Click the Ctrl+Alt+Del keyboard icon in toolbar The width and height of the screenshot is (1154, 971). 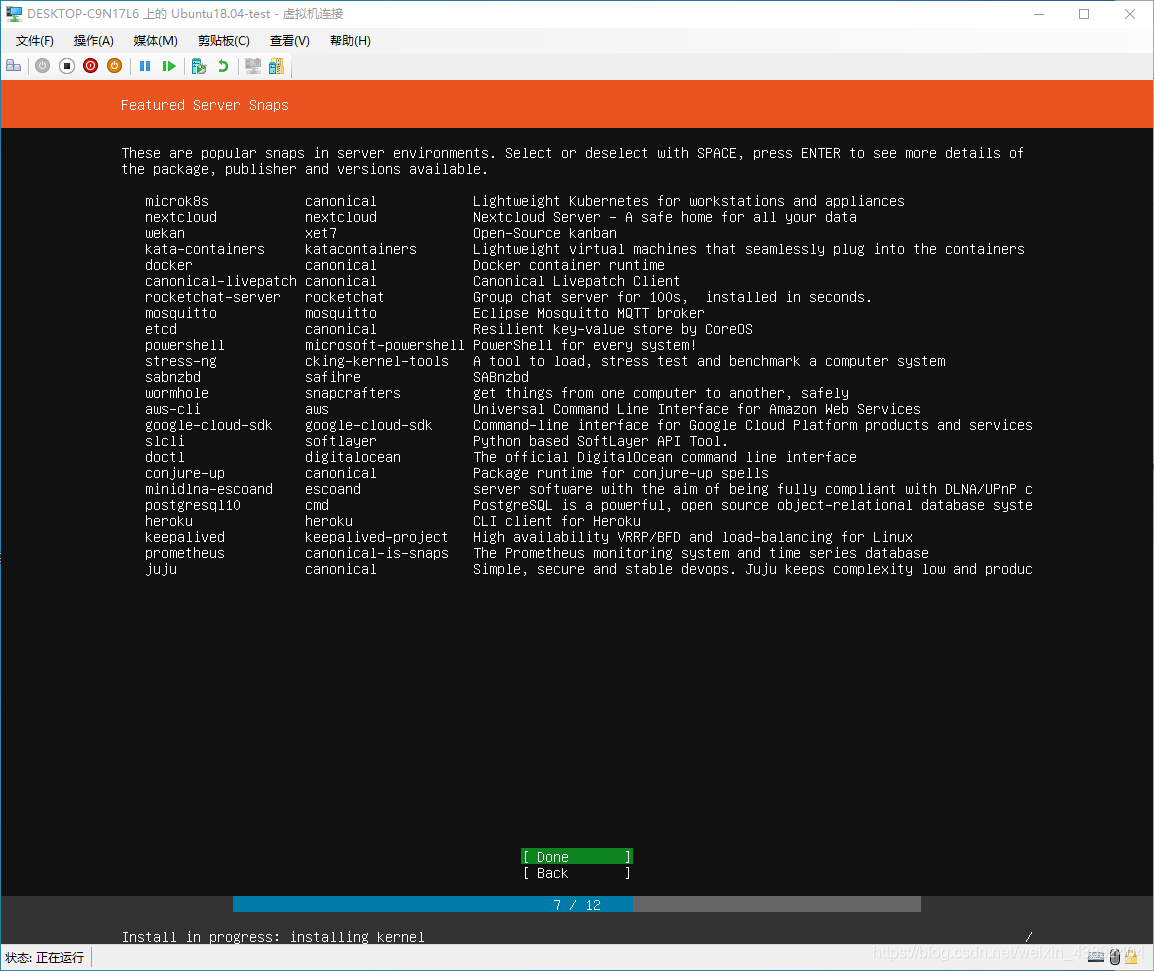click(13, 66)
